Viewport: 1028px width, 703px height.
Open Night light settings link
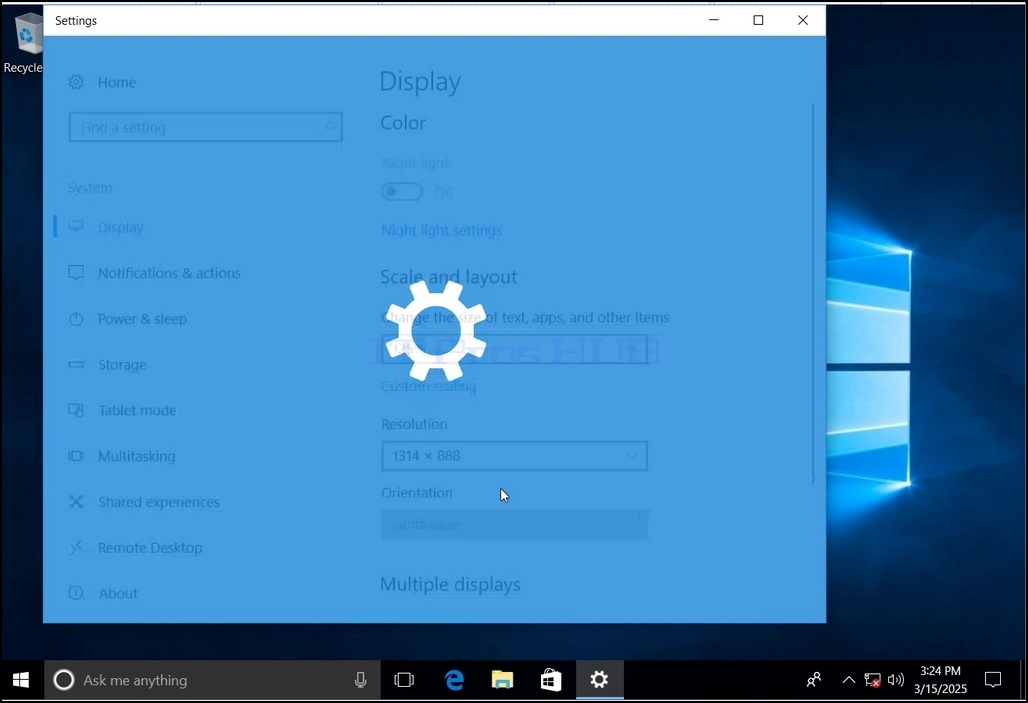[x=442, y=230]
